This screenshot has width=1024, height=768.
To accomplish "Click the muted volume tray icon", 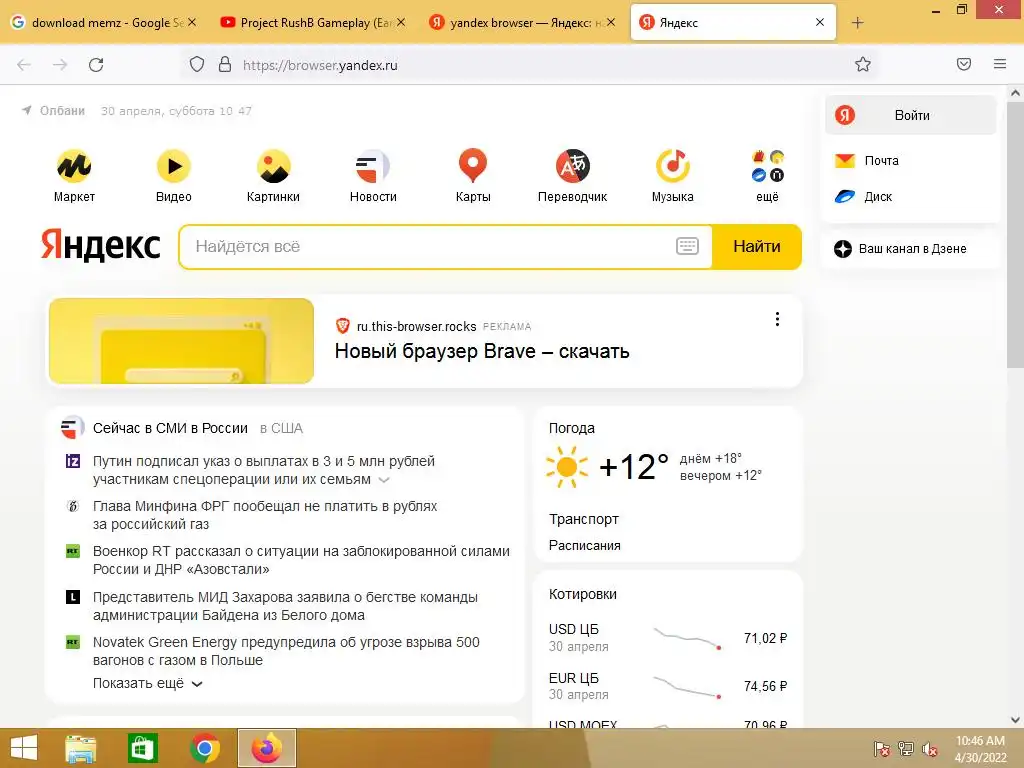I will (929, 749).
